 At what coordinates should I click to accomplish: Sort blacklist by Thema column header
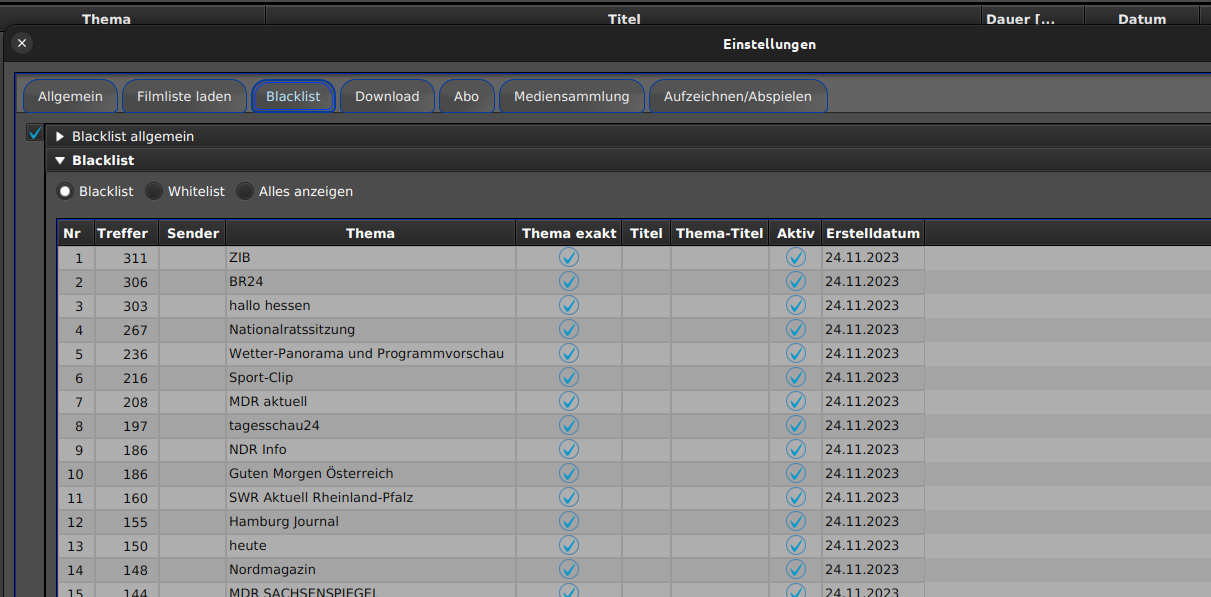tap(370, 233)
